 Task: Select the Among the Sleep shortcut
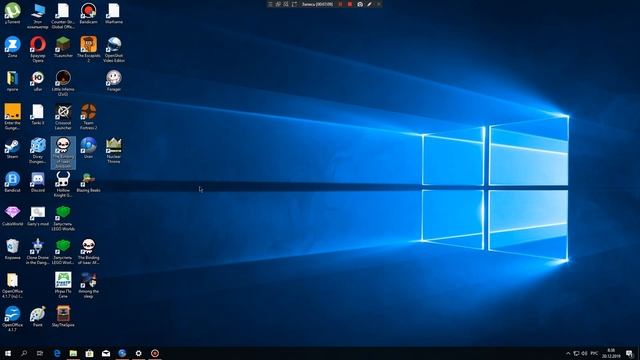coord(88,286)
